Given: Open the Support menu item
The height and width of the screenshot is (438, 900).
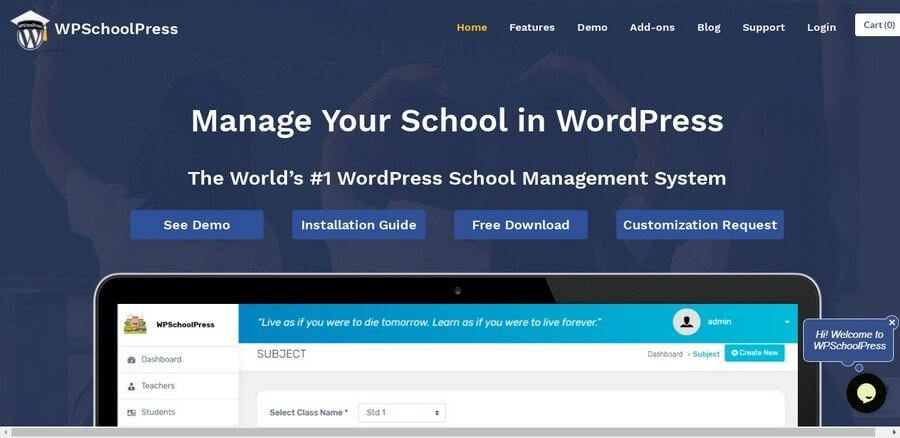Looking at the screenshot, I should click(763, 28).
